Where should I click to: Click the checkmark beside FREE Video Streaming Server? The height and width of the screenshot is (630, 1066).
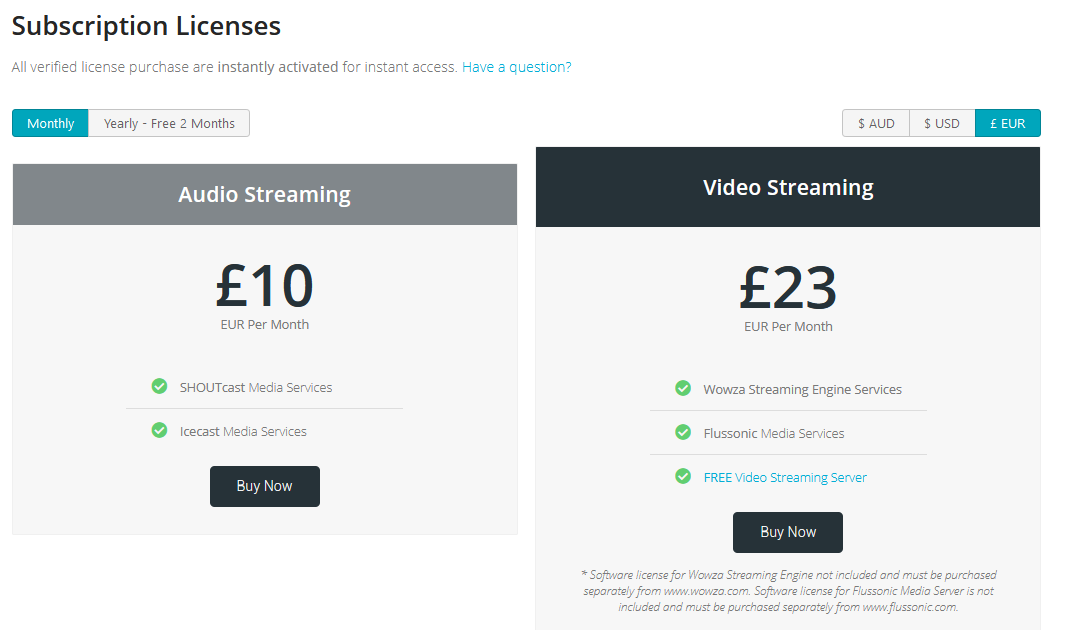pos(683,476)
